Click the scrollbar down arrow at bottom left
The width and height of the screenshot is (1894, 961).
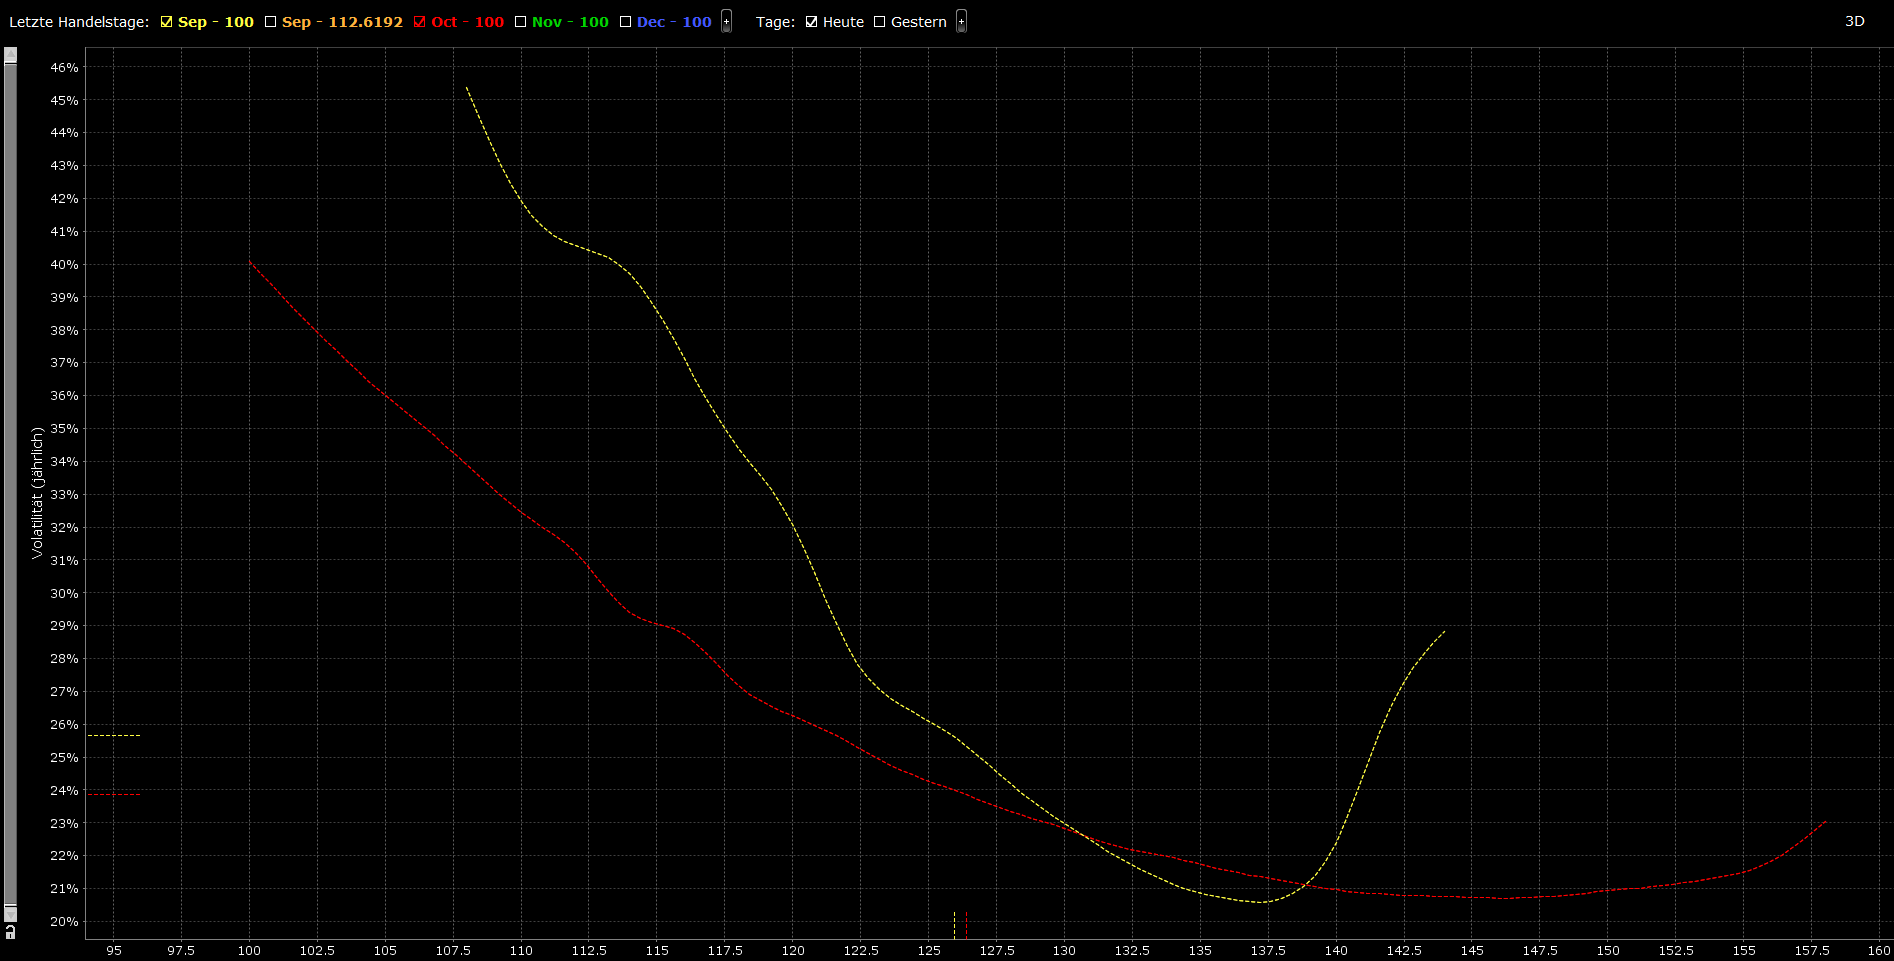[x=10, y=913]
